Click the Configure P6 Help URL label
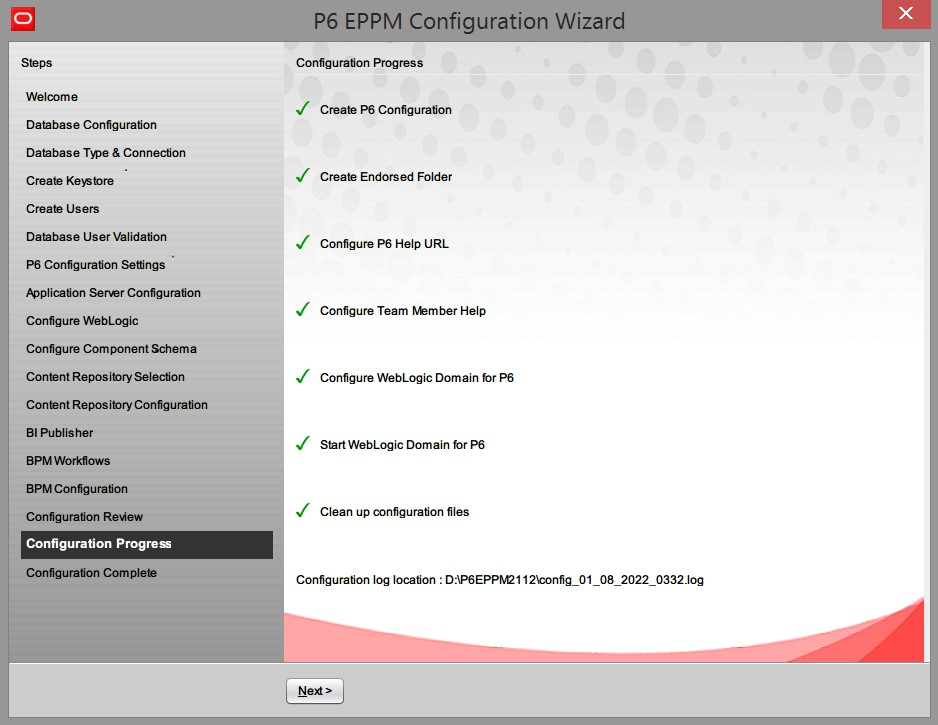The image size is (938, 725). [x=384, y=244]
